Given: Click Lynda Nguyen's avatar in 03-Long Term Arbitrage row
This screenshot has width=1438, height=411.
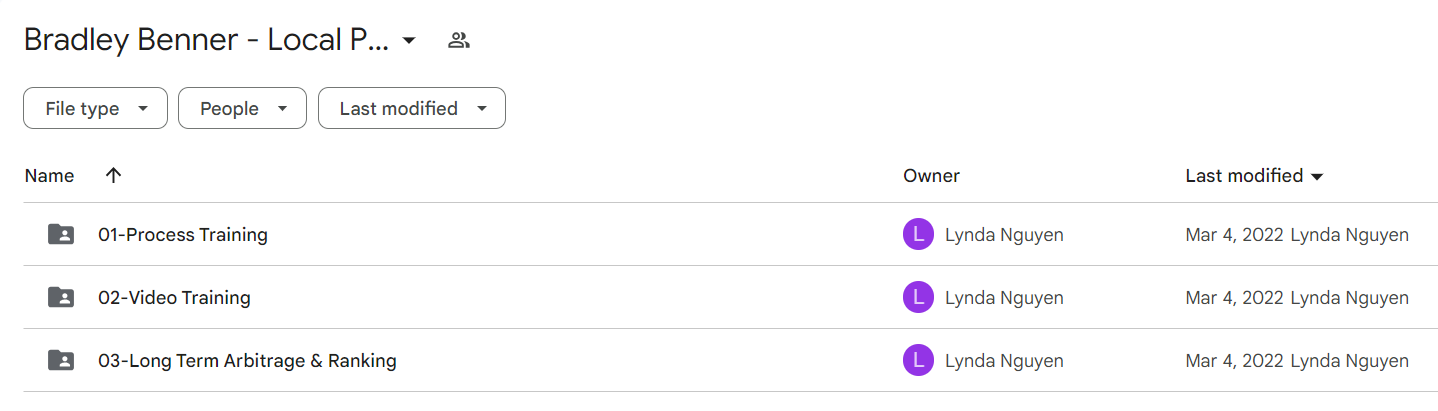Looking at the screenshot, I should pyautogui.click(x=918, y=360).
